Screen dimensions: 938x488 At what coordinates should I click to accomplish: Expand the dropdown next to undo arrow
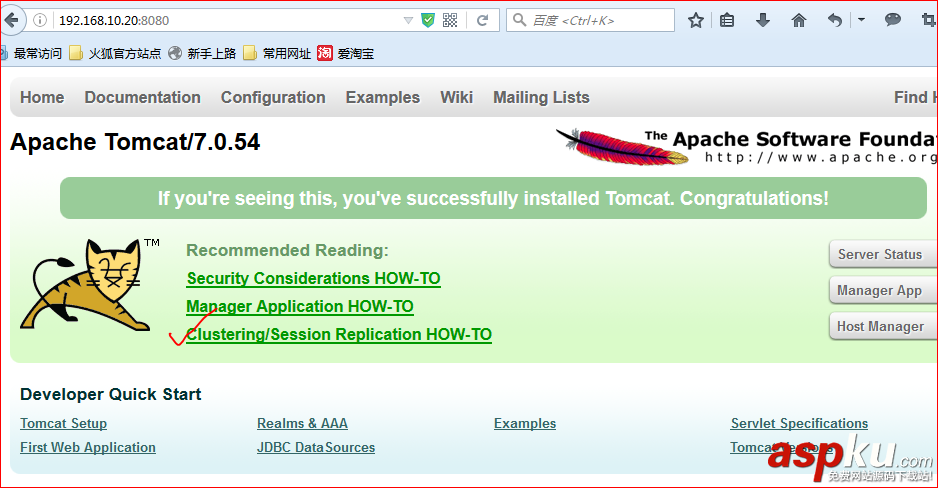coord(861,20)
